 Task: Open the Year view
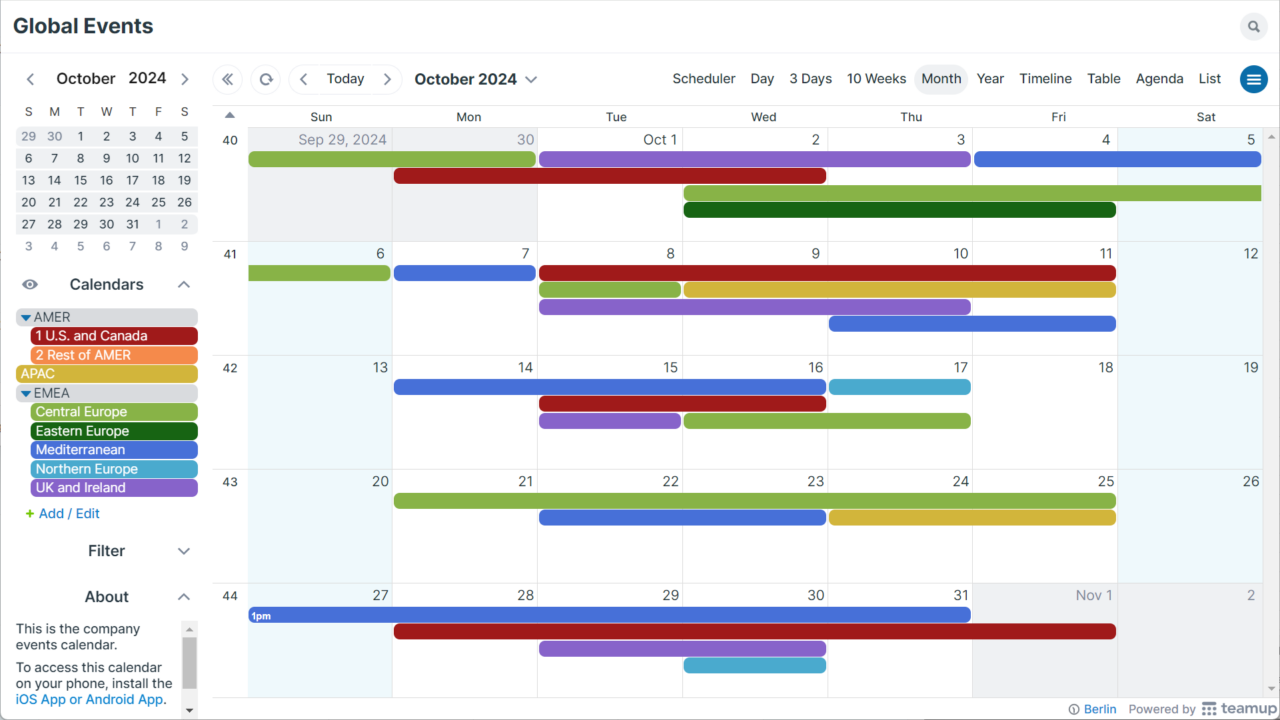coord(990,78)
